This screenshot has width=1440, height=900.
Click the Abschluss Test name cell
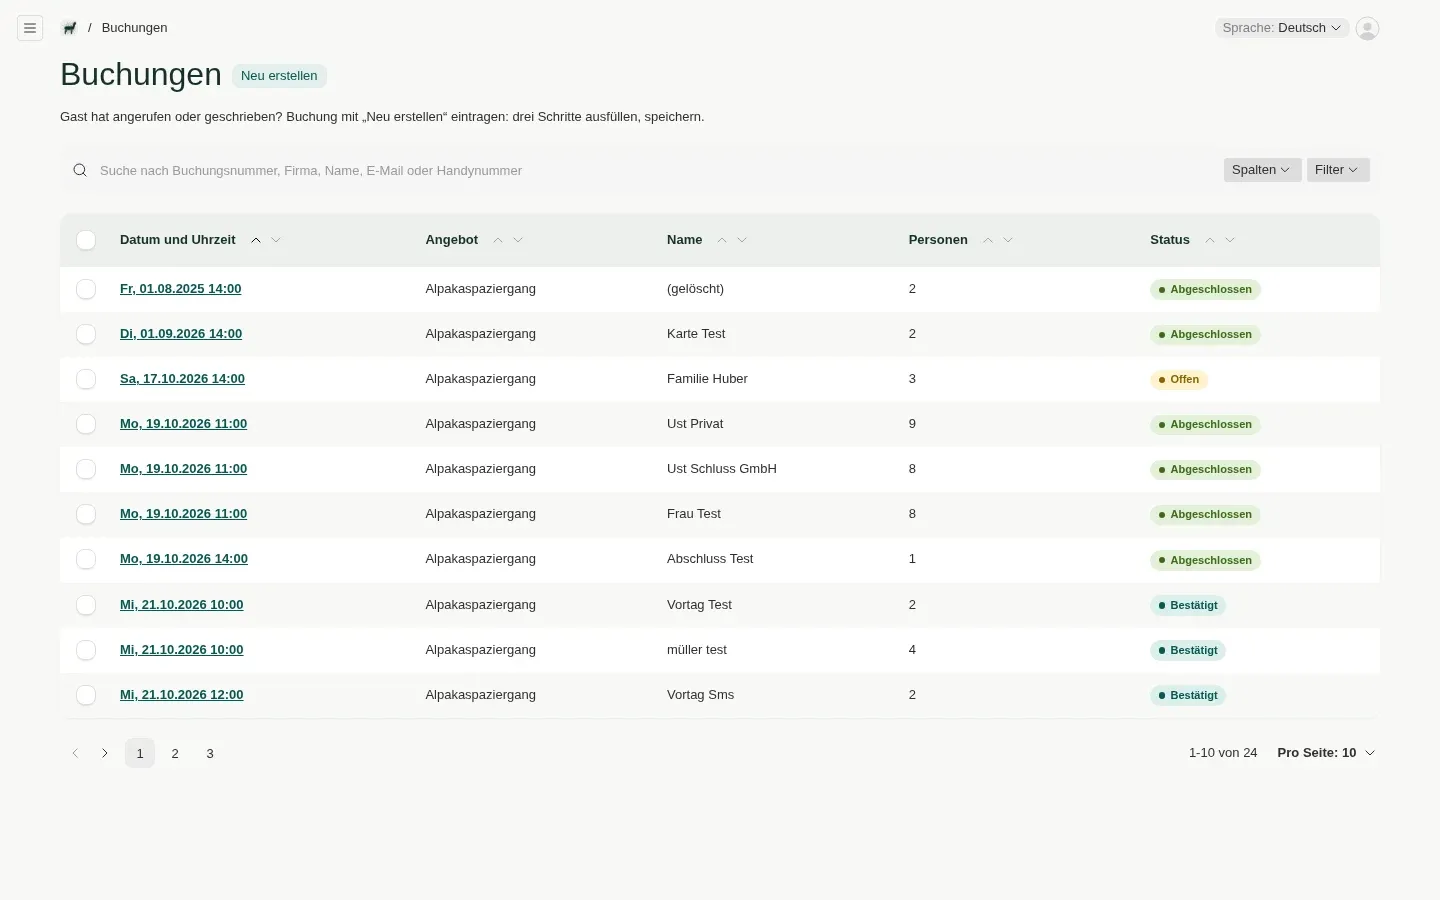[710, 559]
